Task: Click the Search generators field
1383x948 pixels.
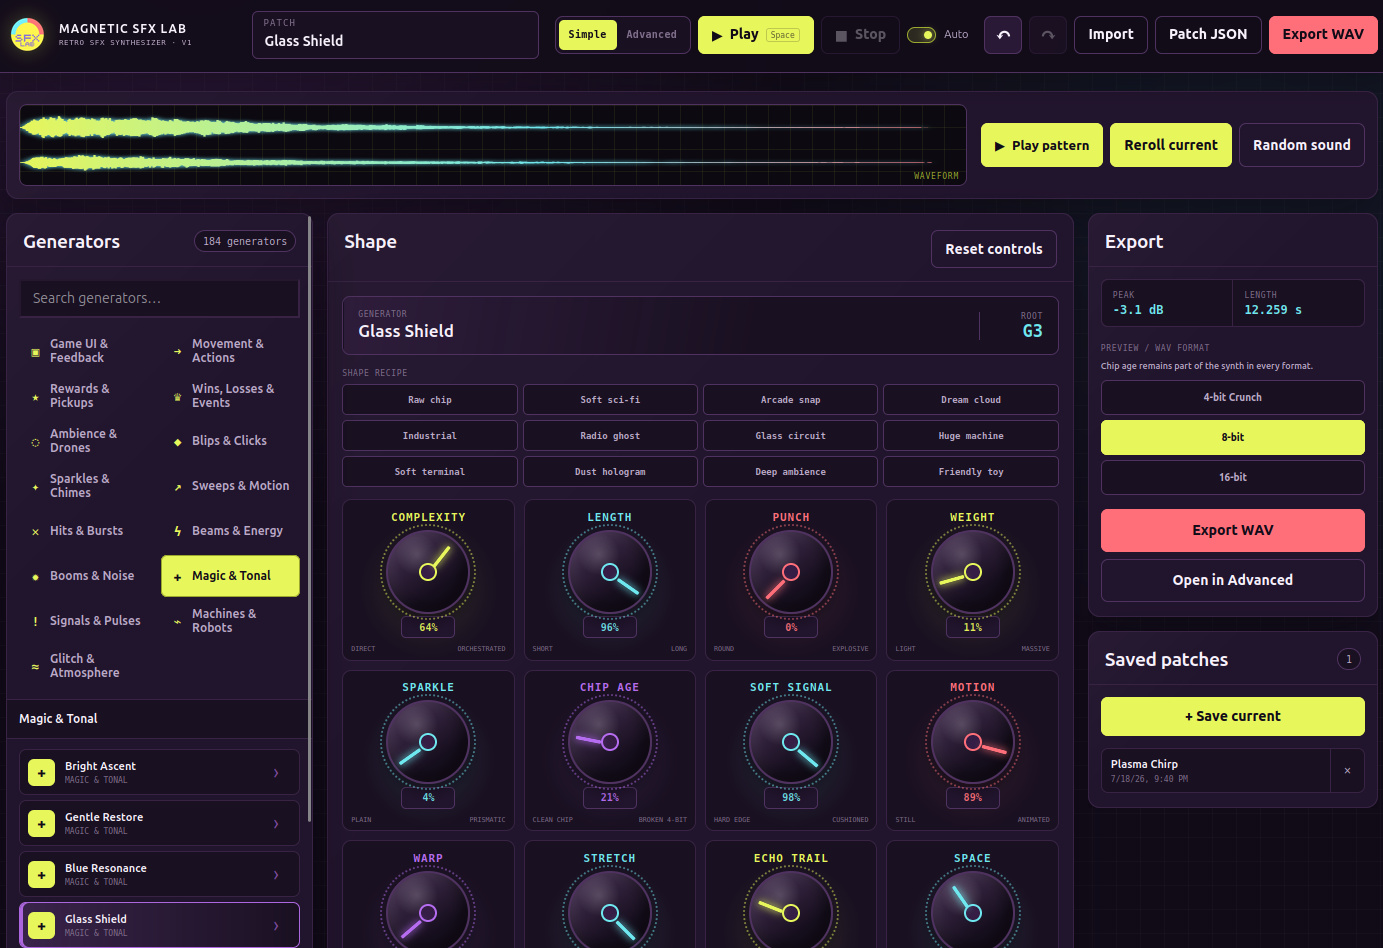Action: click(x=159, y=298)
